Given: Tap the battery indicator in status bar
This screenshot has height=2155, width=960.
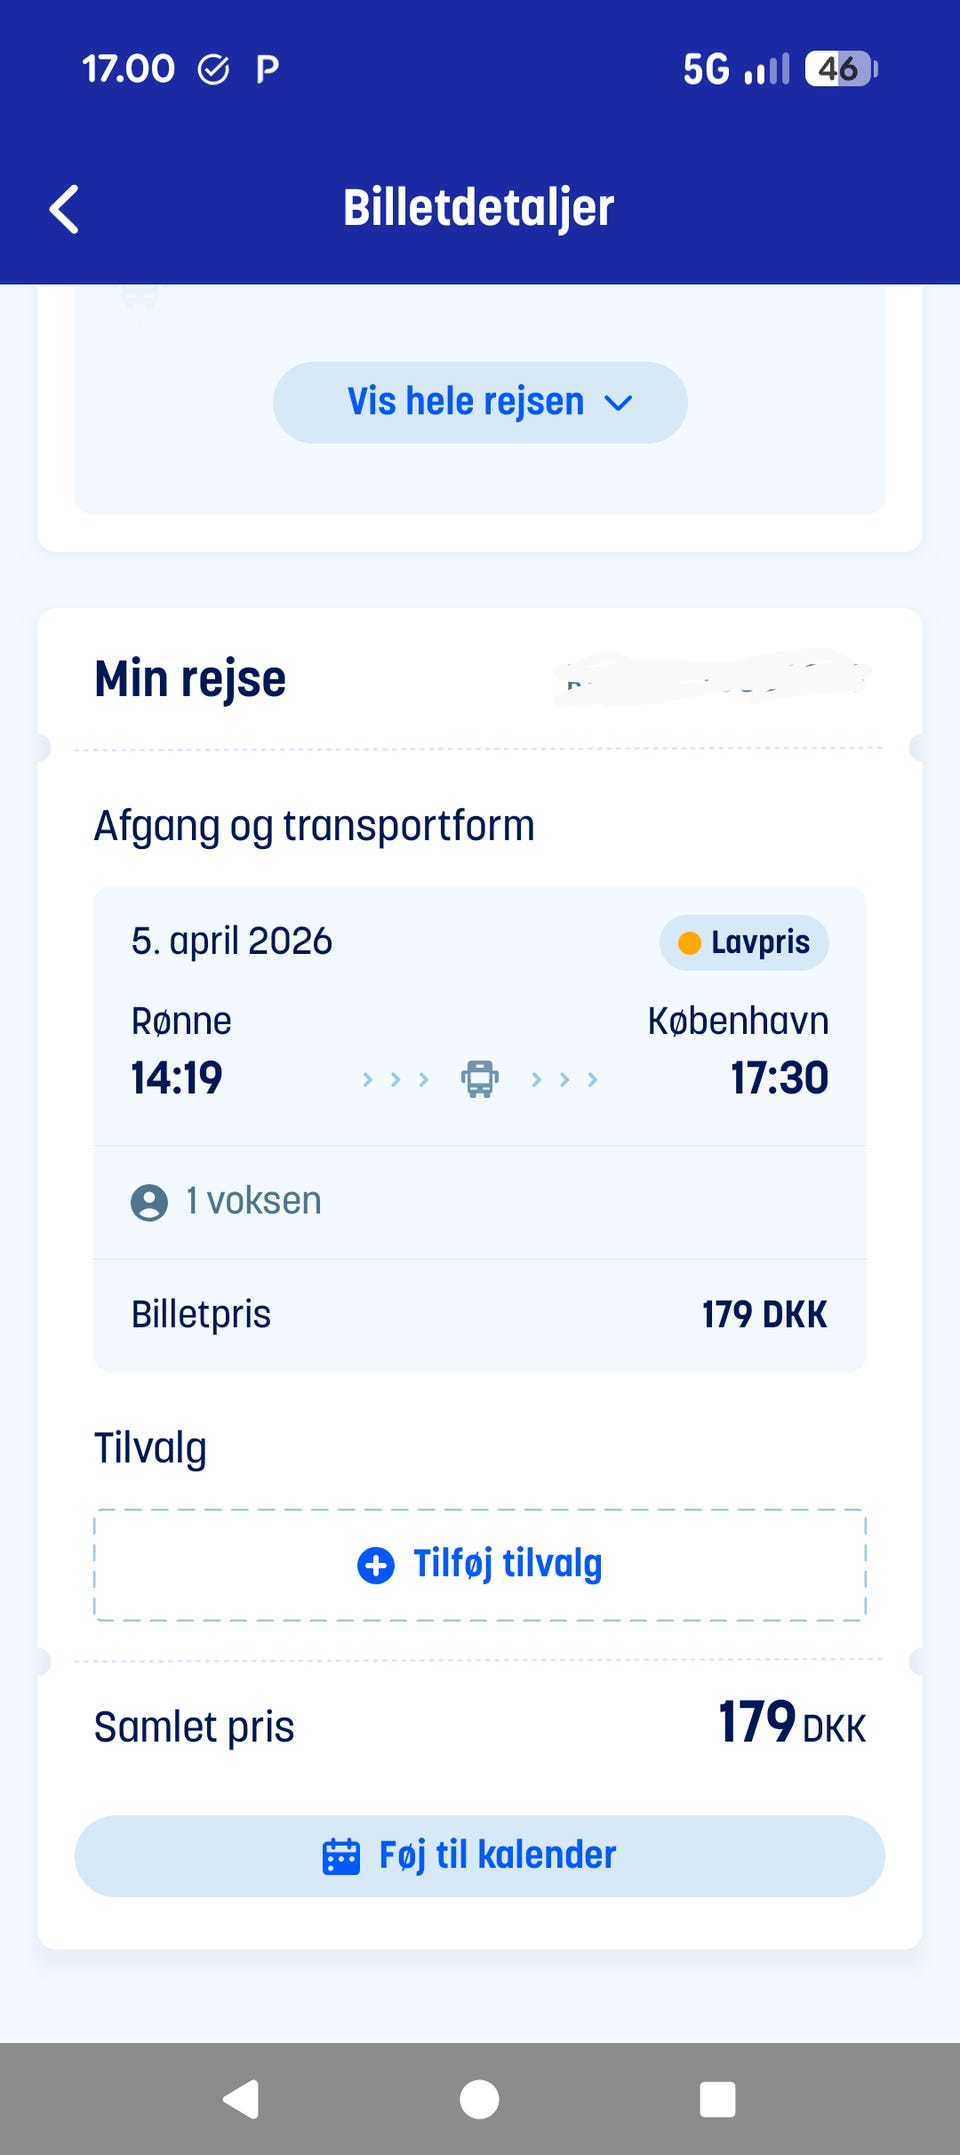Looking at the screenshot, I should coord(840,69).
